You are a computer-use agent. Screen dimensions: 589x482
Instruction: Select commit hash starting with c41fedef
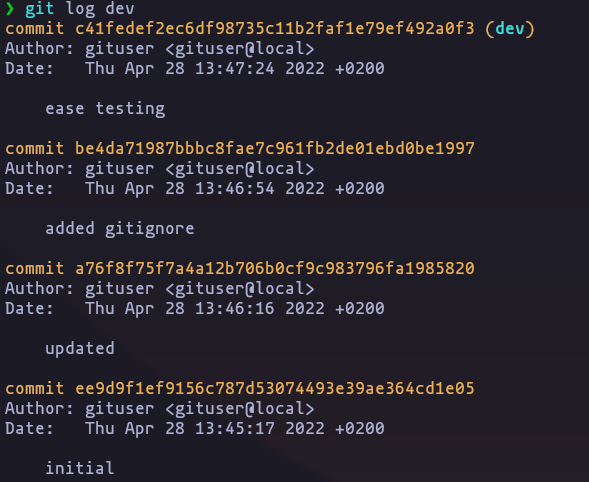click(275, 29)
